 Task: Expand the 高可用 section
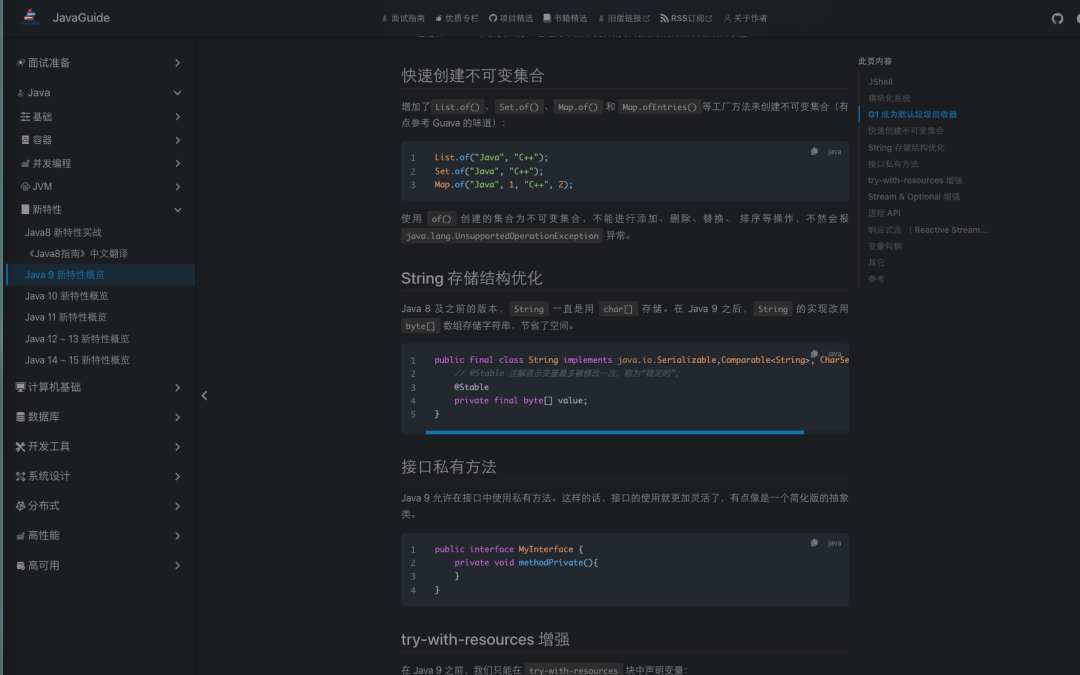tap(100, 565)
